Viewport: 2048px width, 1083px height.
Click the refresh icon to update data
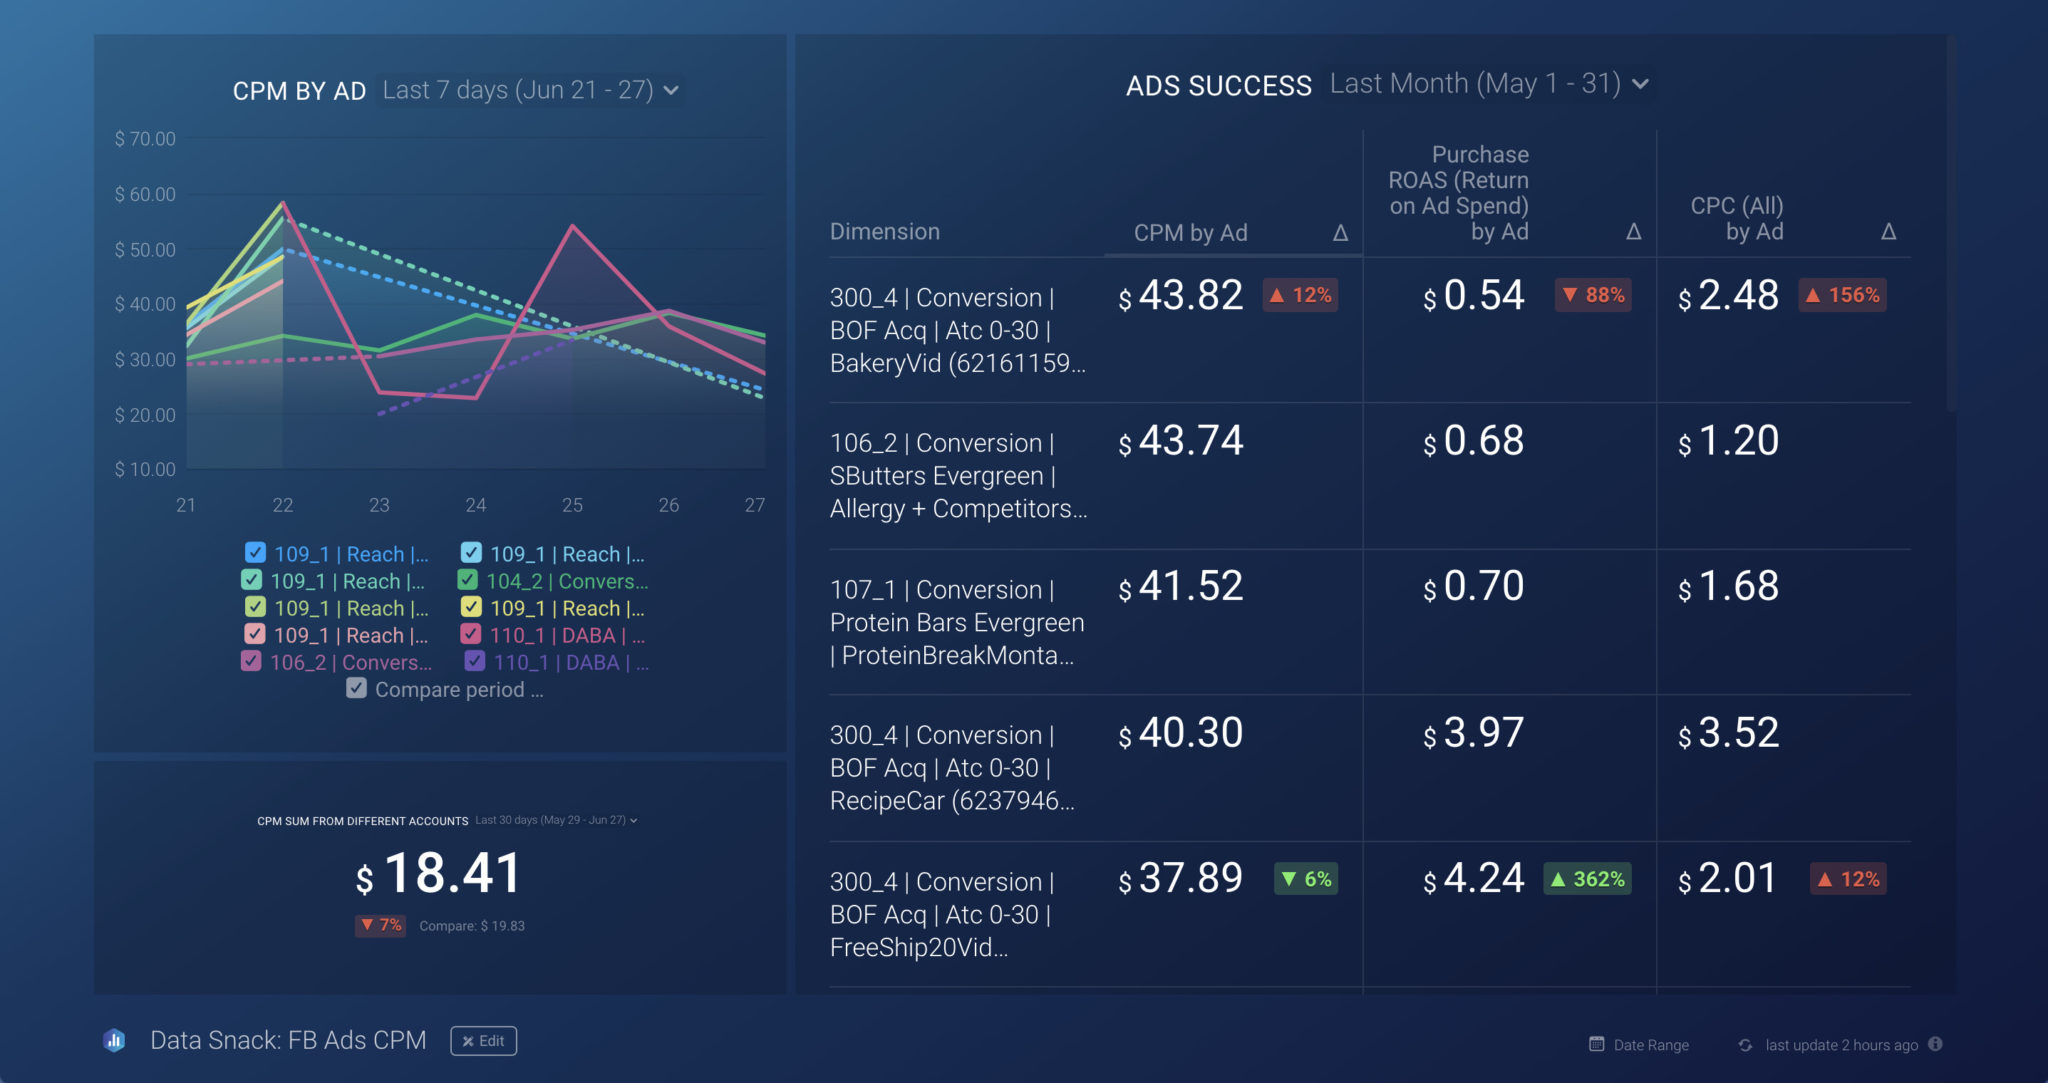click(1746, 1044)
